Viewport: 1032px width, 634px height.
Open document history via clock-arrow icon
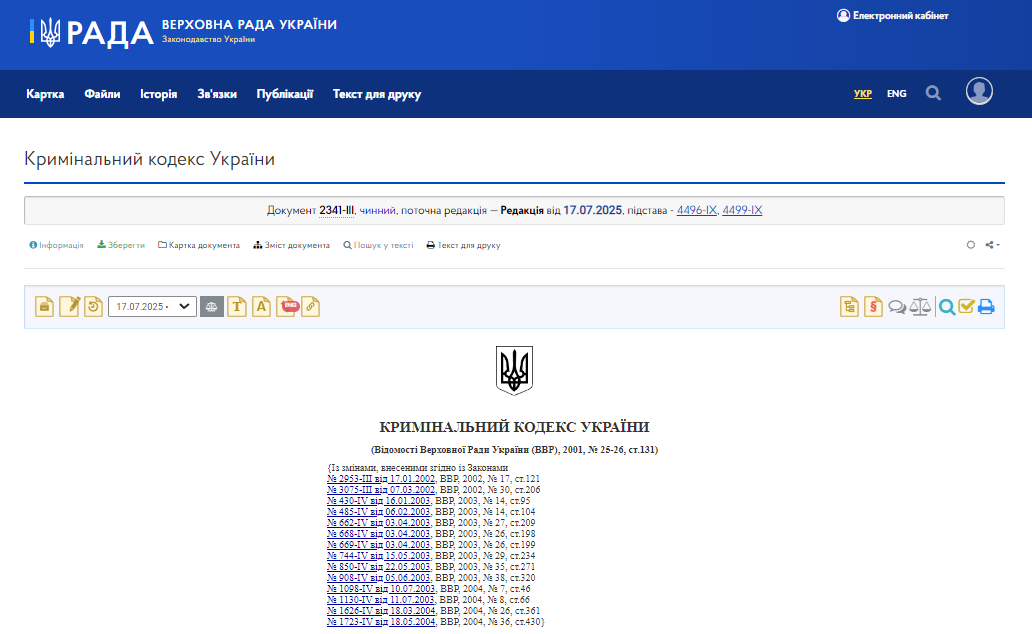pos(93,306)
